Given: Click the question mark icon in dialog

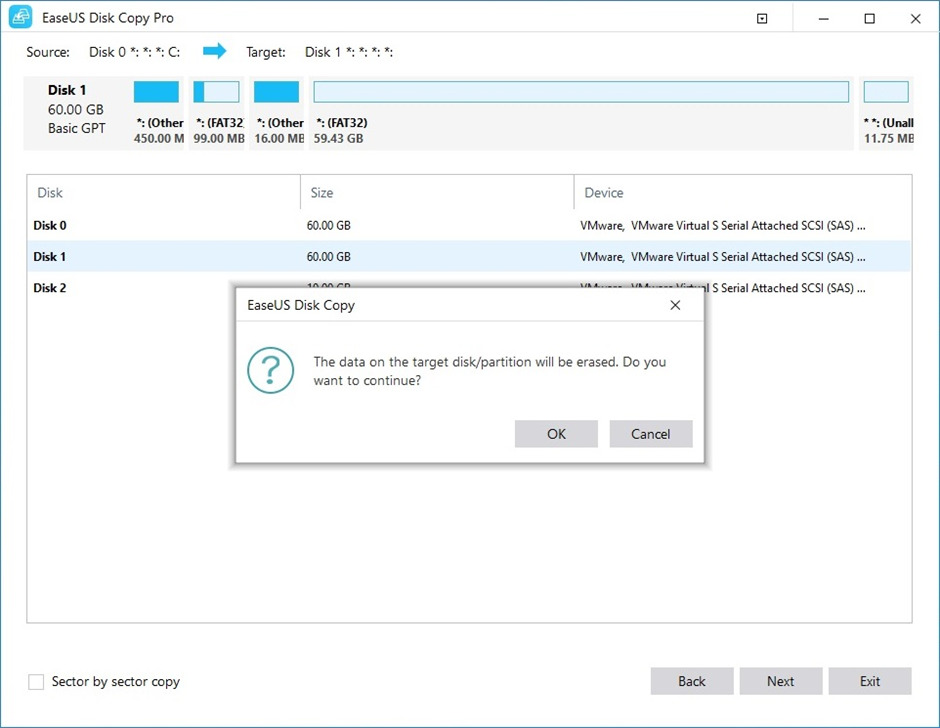Looking at the screenshot, I should click(x=270, y=371).
